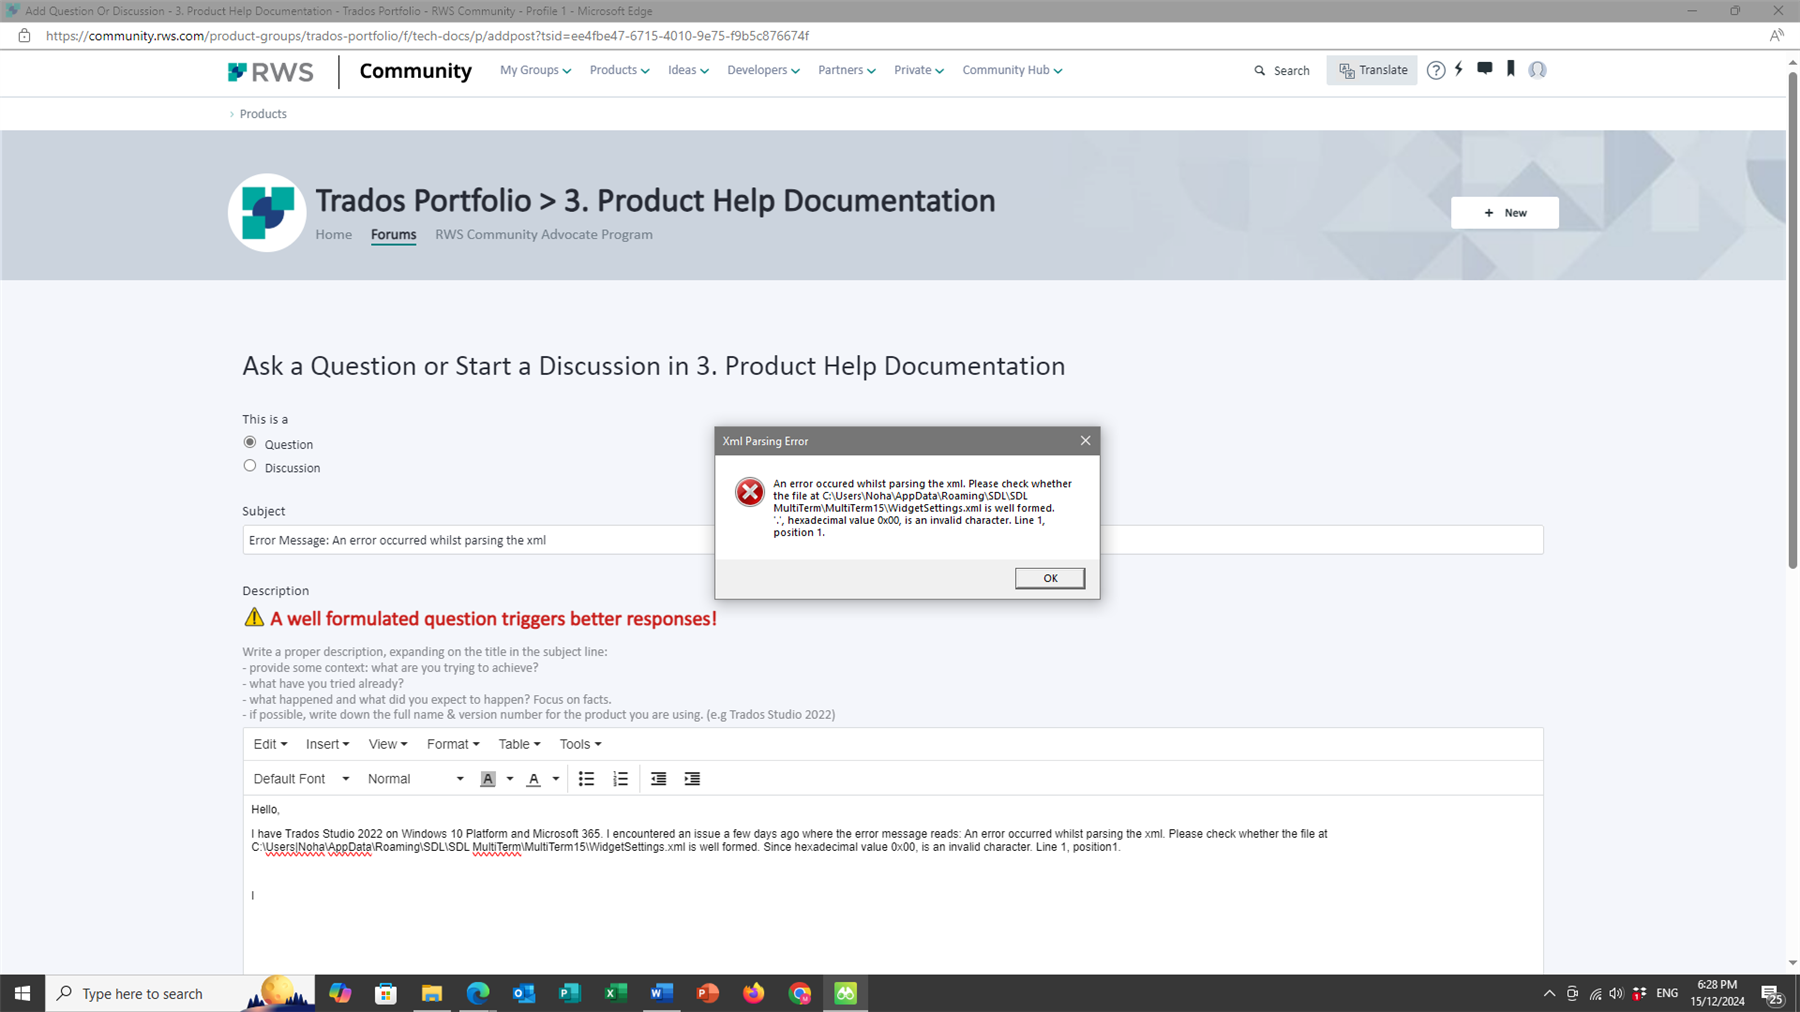1800x1012 pixels.
Task: Open Outlook from the taskbar
Action: [x=524, y=993]
